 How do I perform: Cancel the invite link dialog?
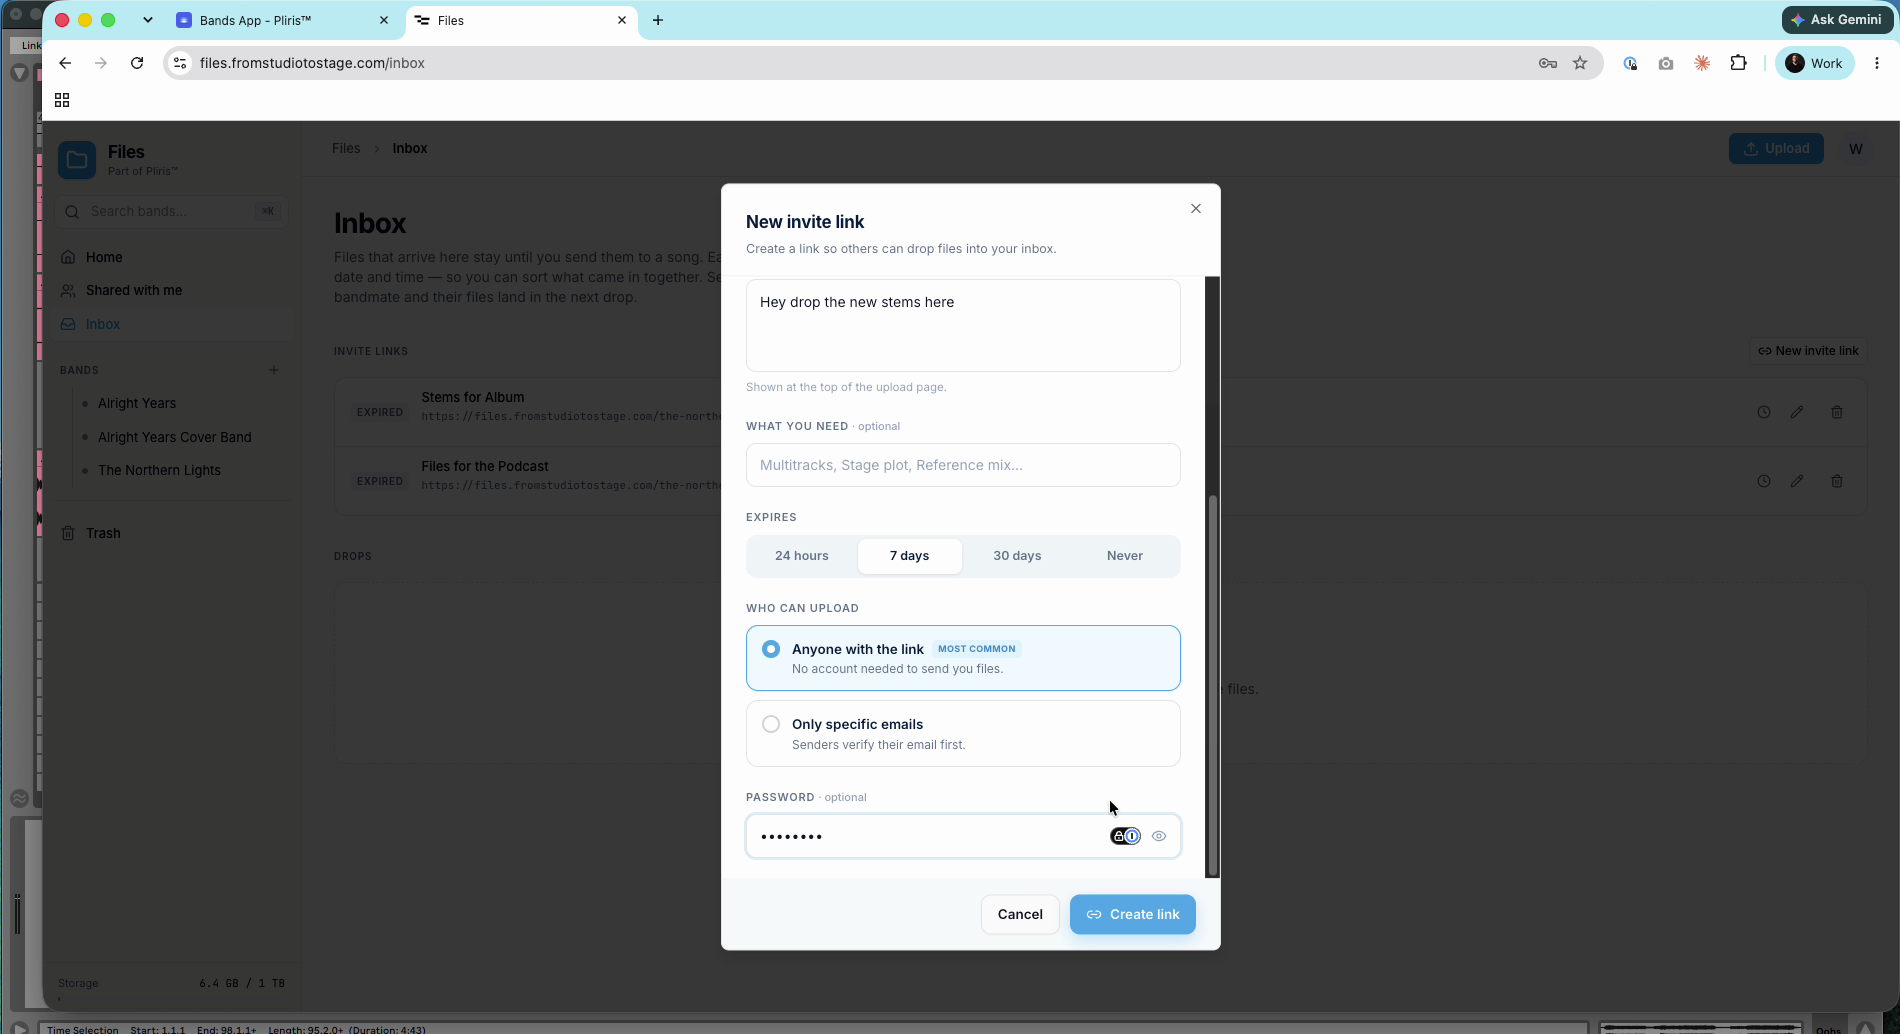pos(1020,914)
